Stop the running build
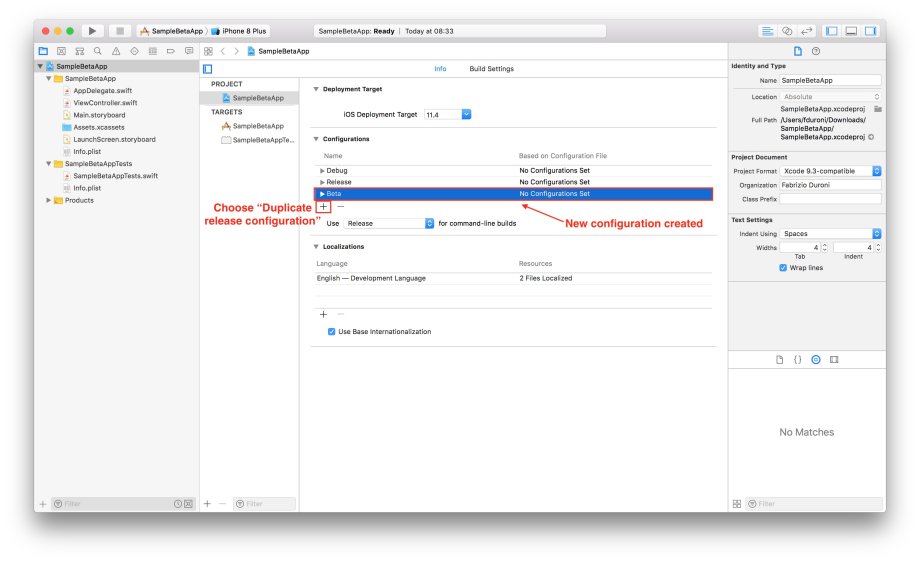Screen dimensions: 920x561 (x=120, y=31)
